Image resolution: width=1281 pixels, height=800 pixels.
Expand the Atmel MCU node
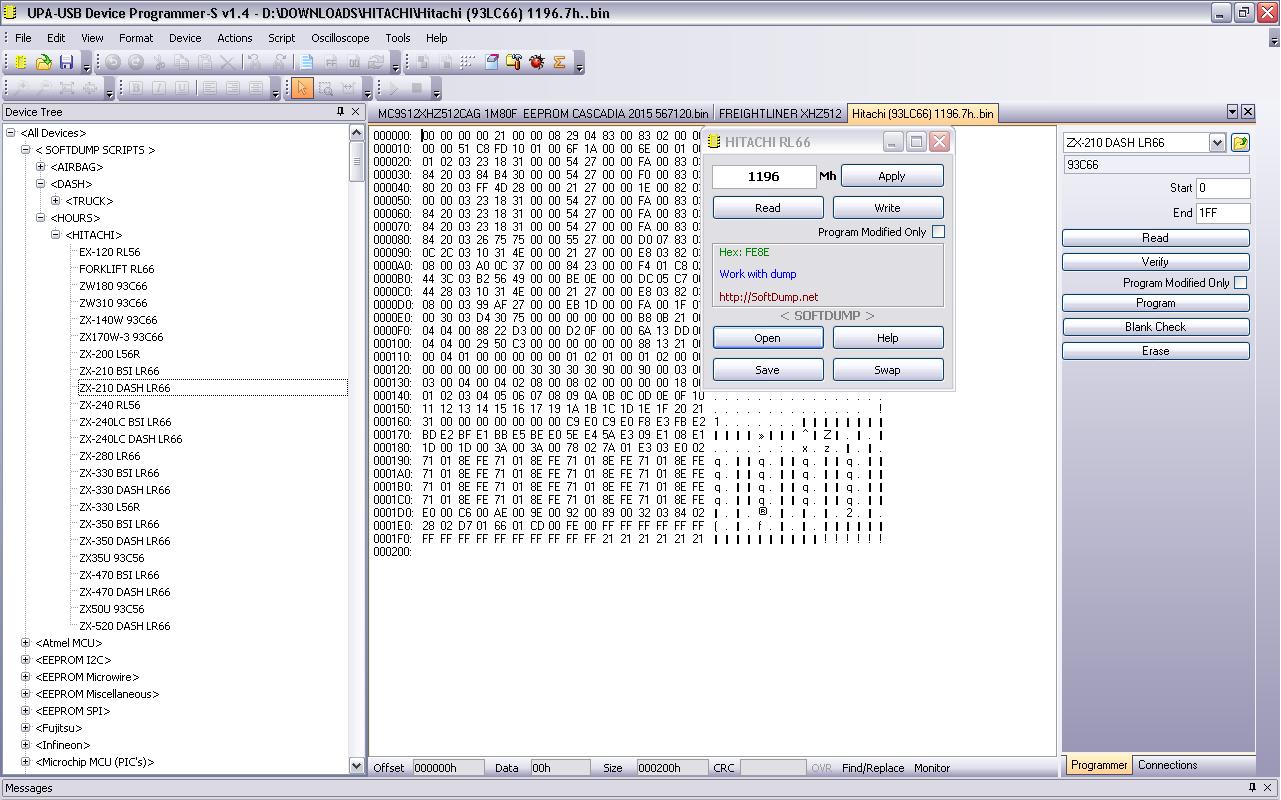(25, 643)
